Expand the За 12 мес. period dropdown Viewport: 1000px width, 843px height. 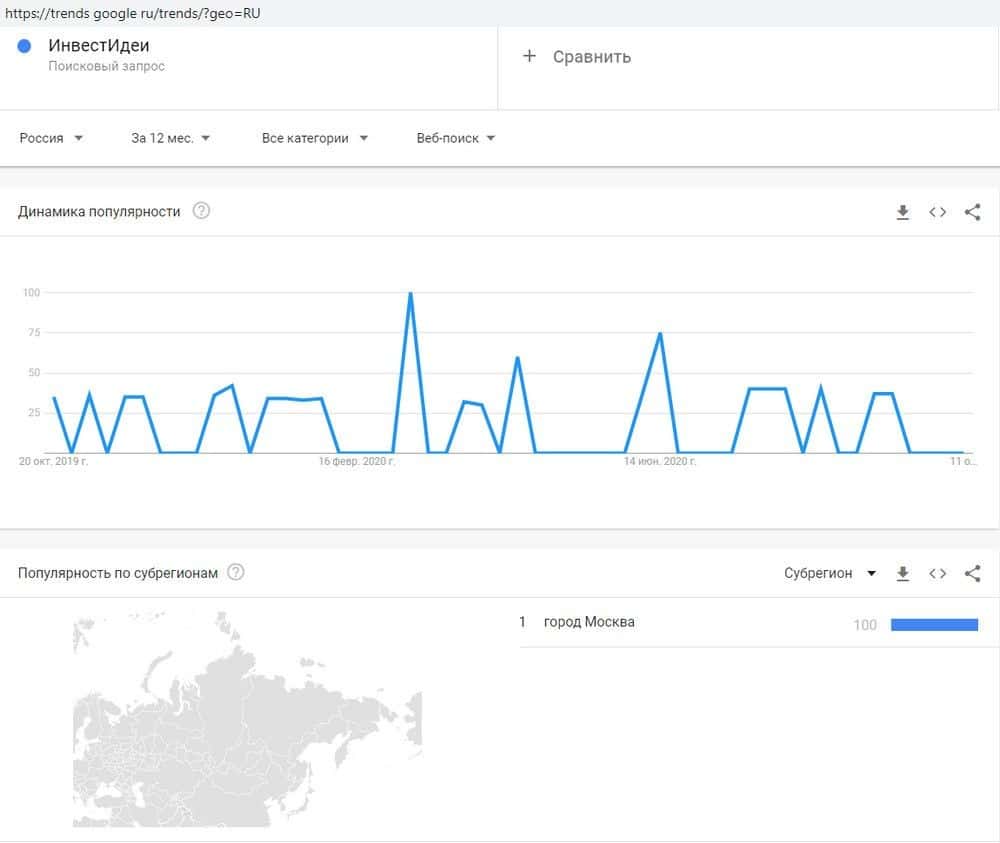tap(170, 138)
